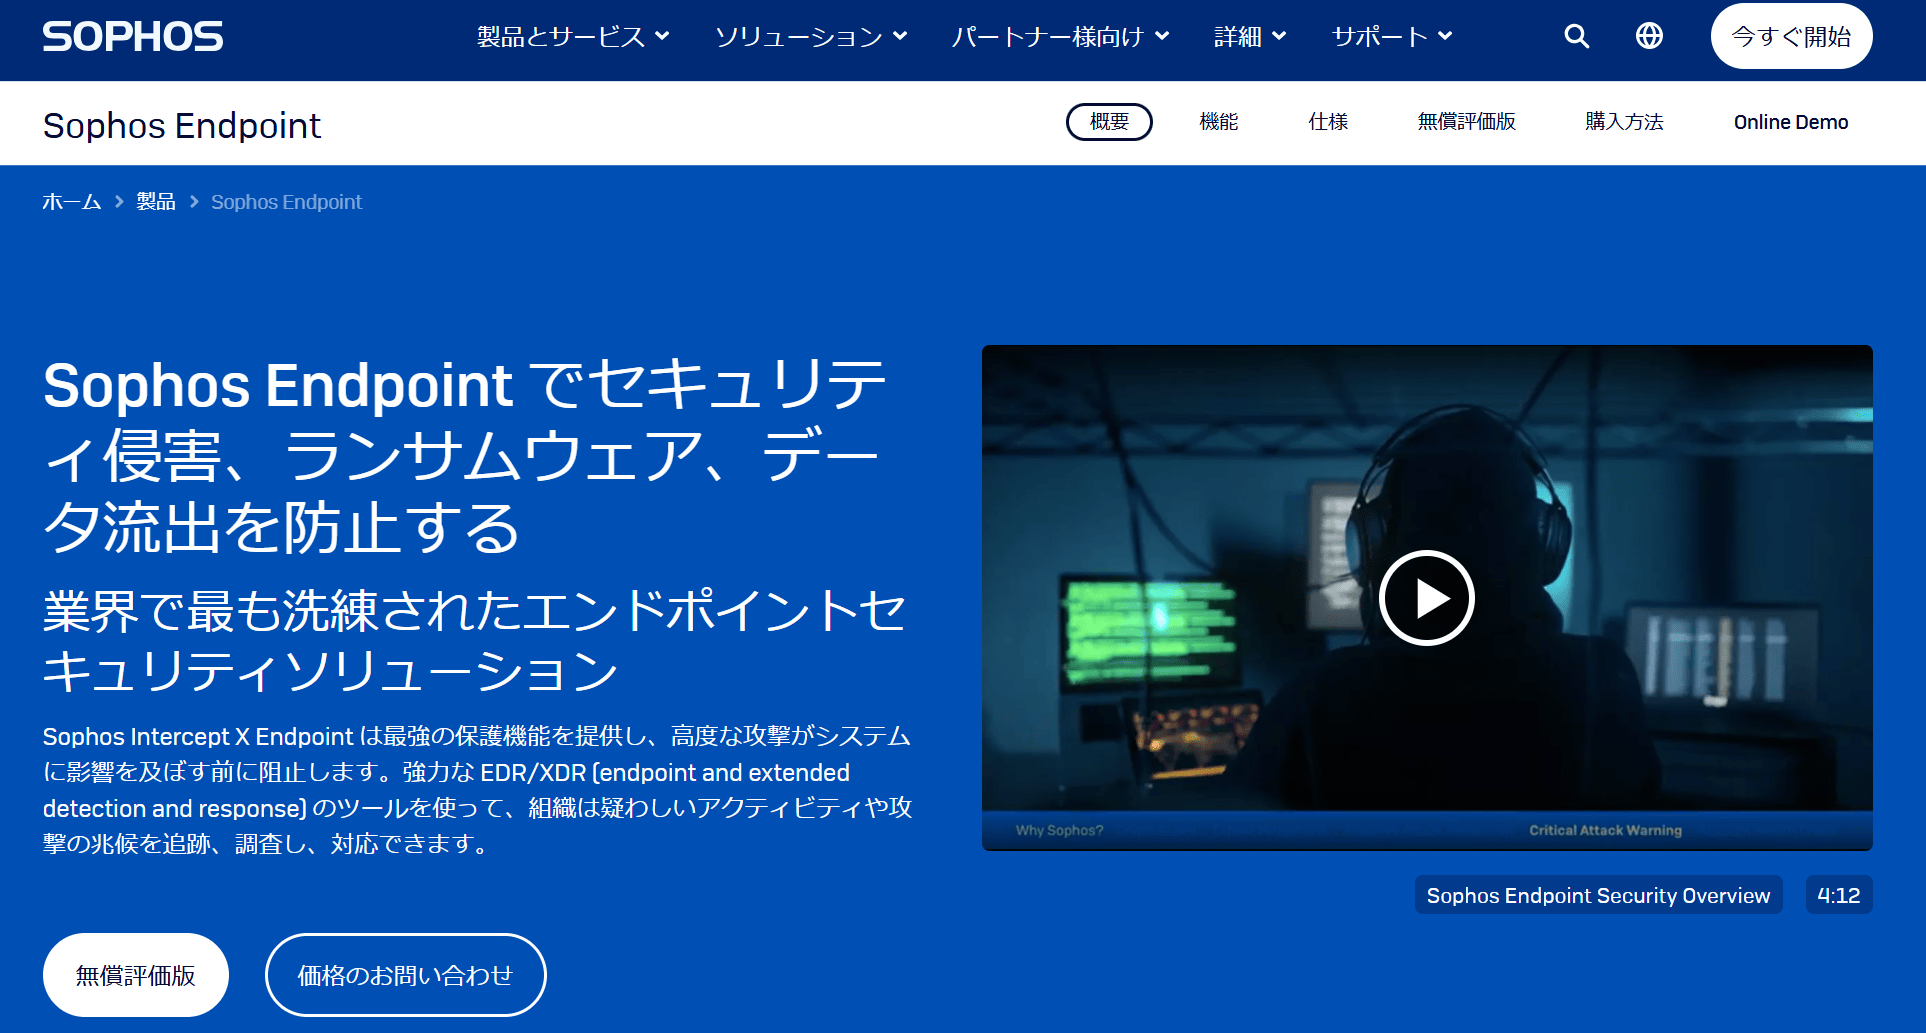The width and height of the screenshot is (1926, 1033).
Task: Open the search magnifier icon
Action: coord(1576,36)
